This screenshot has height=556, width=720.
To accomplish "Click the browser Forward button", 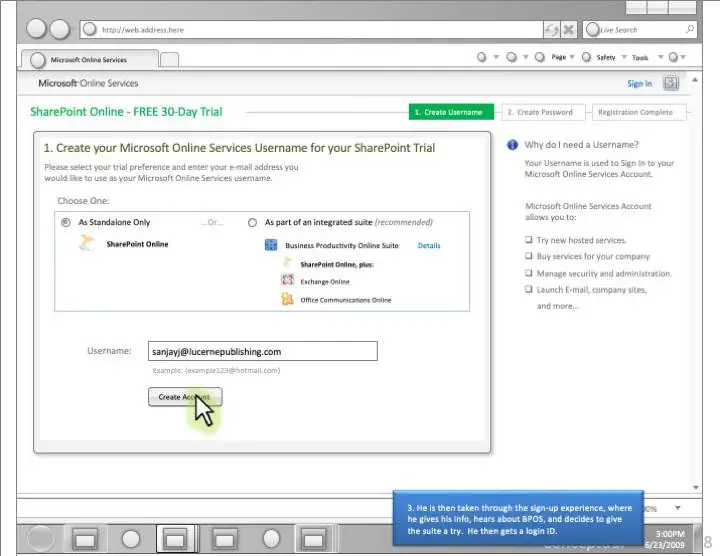I will (60, 29).
